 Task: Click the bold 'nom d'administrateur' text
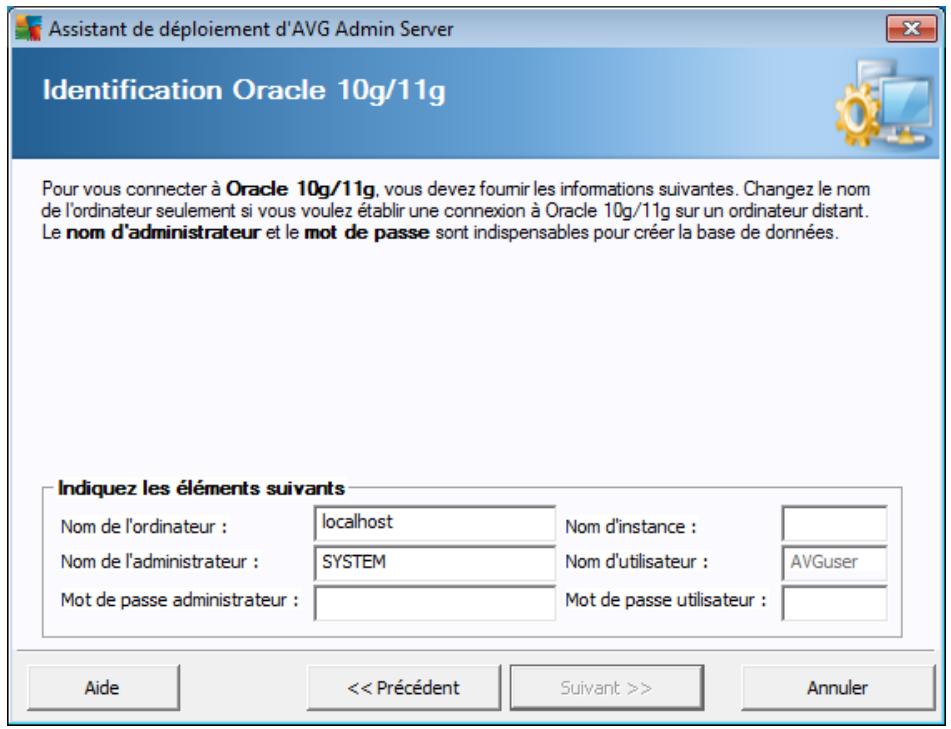163,232
